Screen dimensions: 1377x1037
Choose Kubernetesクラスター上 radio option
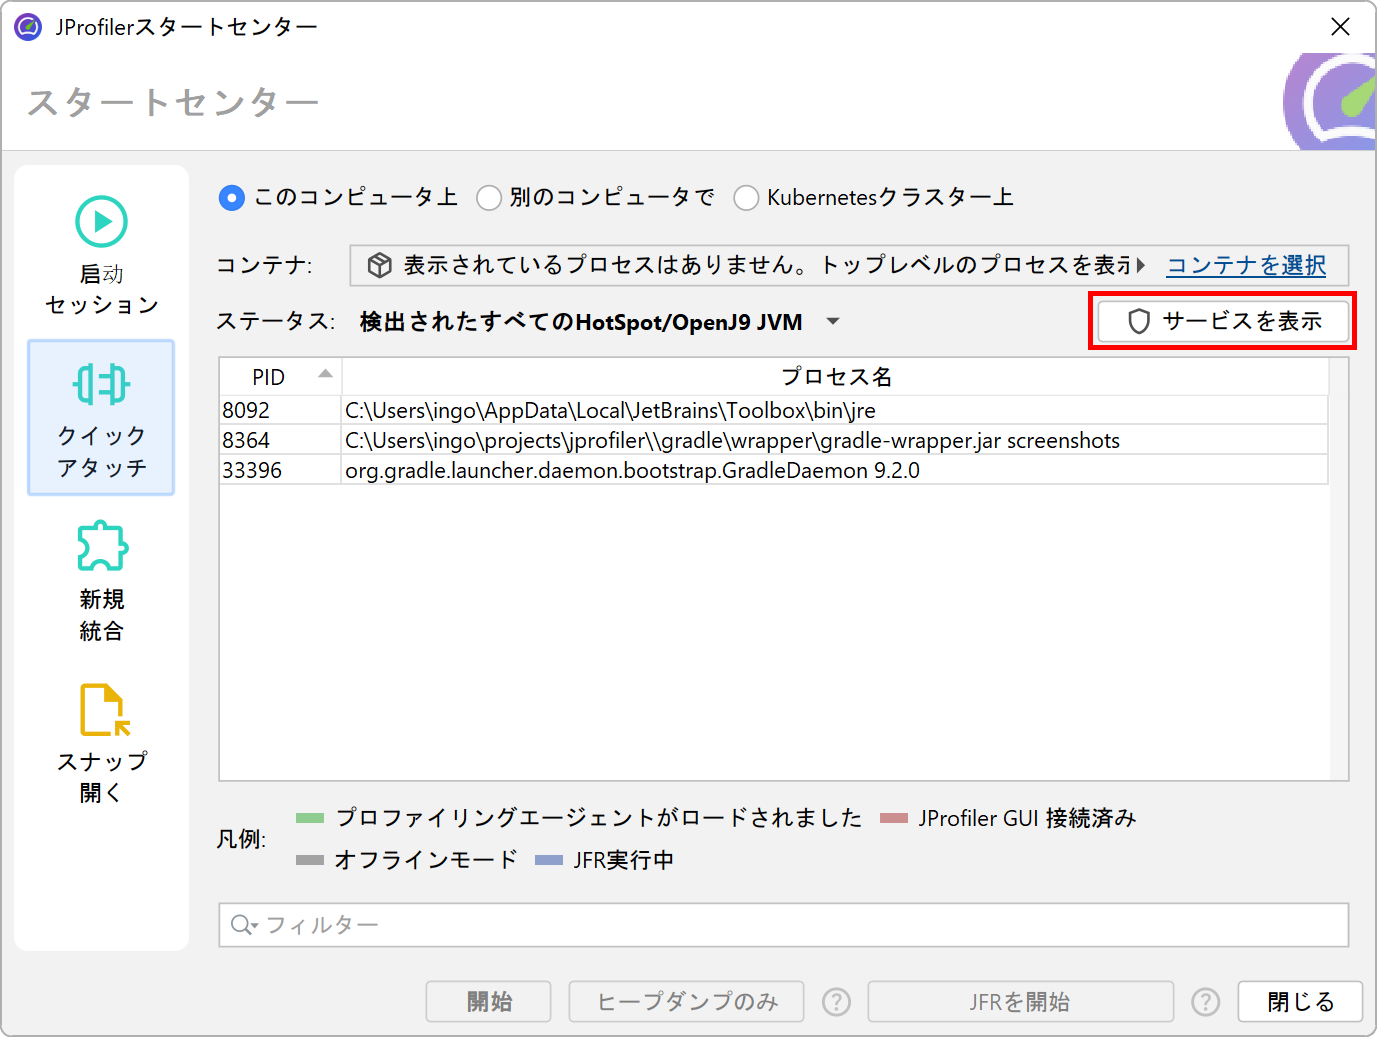[x=746, y=198]
